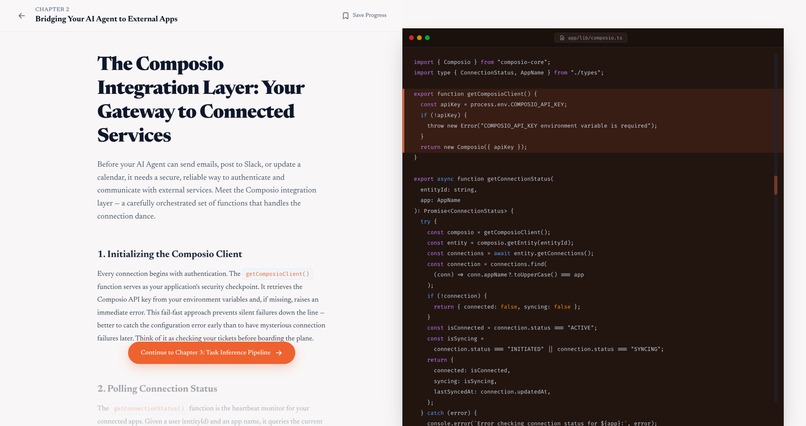
Task: Click the 'CHAPTER 2' label
Action: pyautogui.click(x=52, y=9)
